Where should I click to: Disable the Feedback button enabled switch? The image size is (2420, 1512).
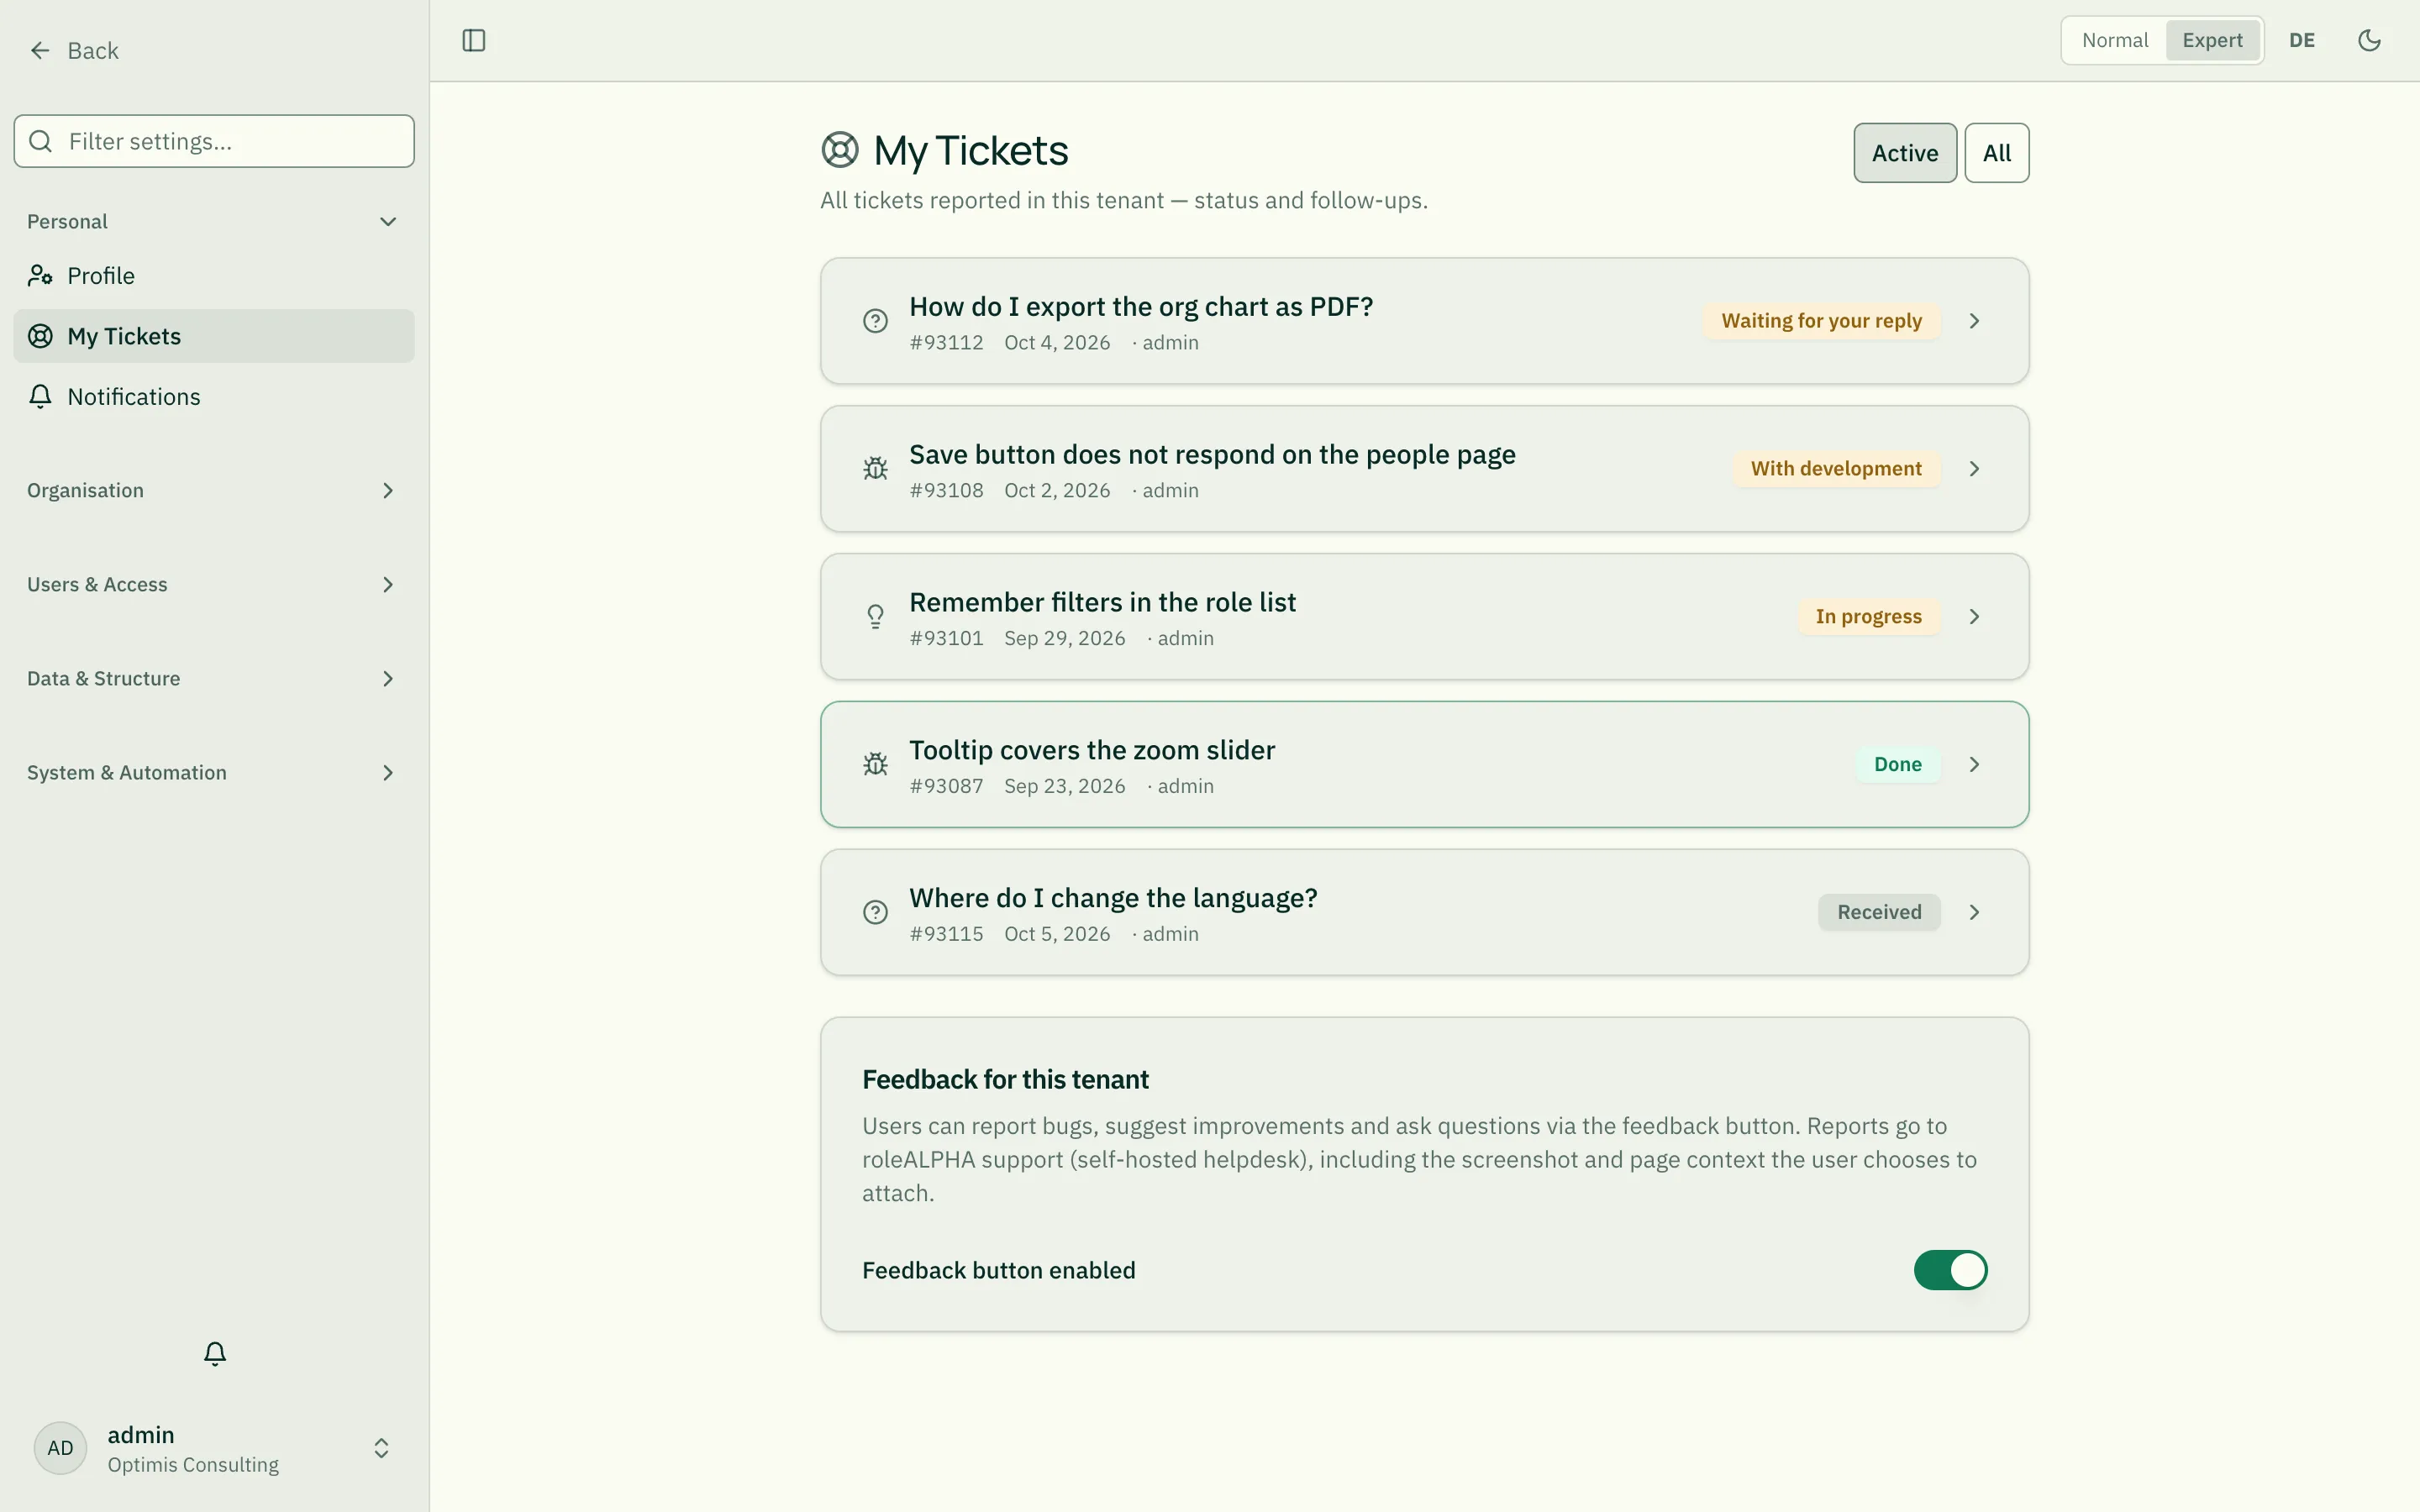[1950, 1270]
